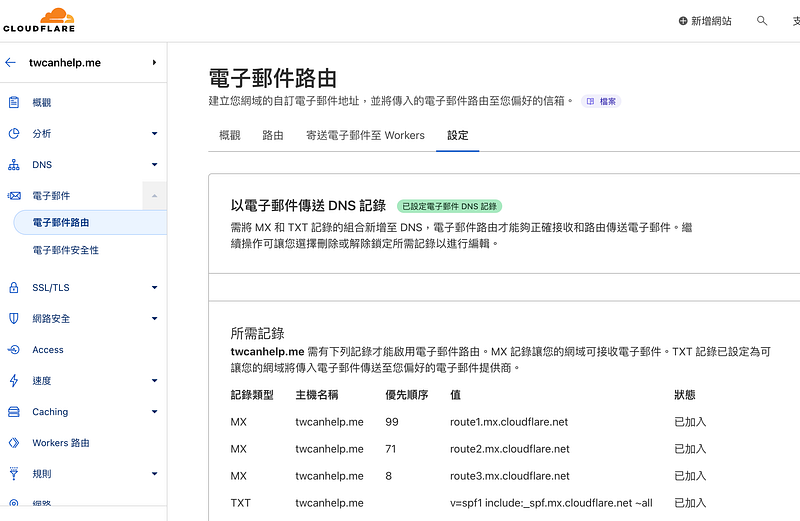The width and height of the screenshot is (800, 521).
Task: Expand the Caching sidebar section
Action: point(155,412)
